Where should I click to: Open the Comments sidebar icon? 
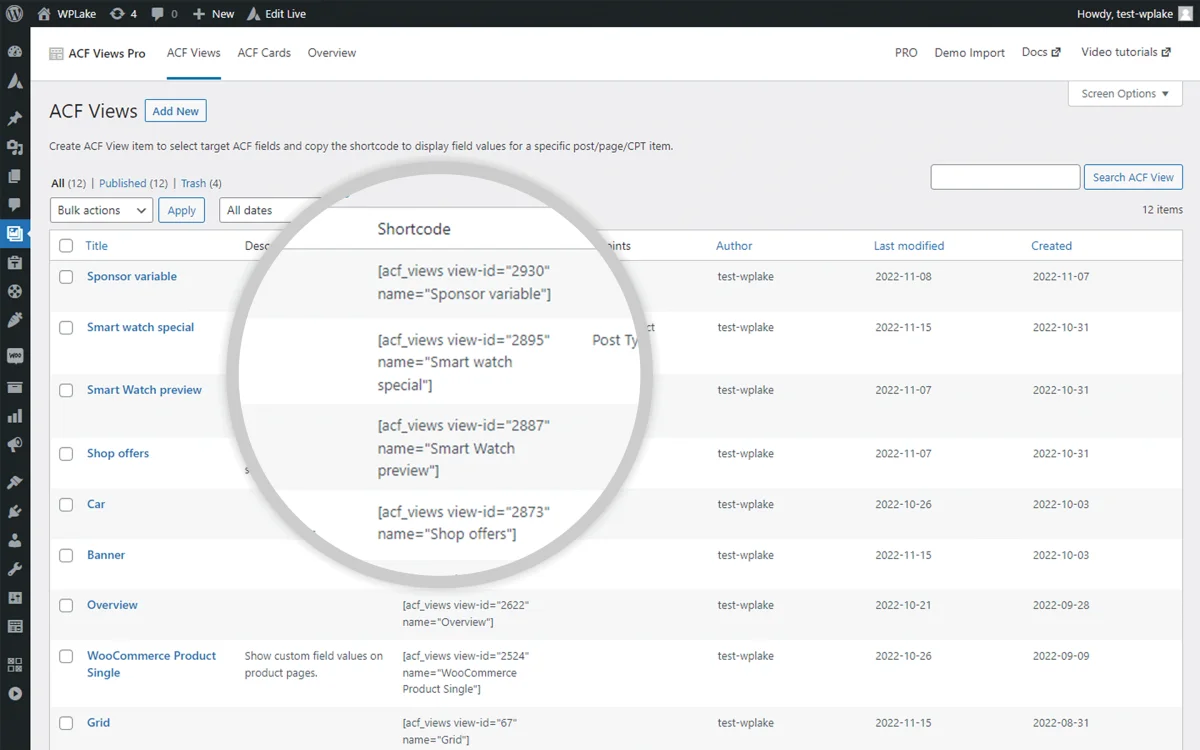coord(15,205)
